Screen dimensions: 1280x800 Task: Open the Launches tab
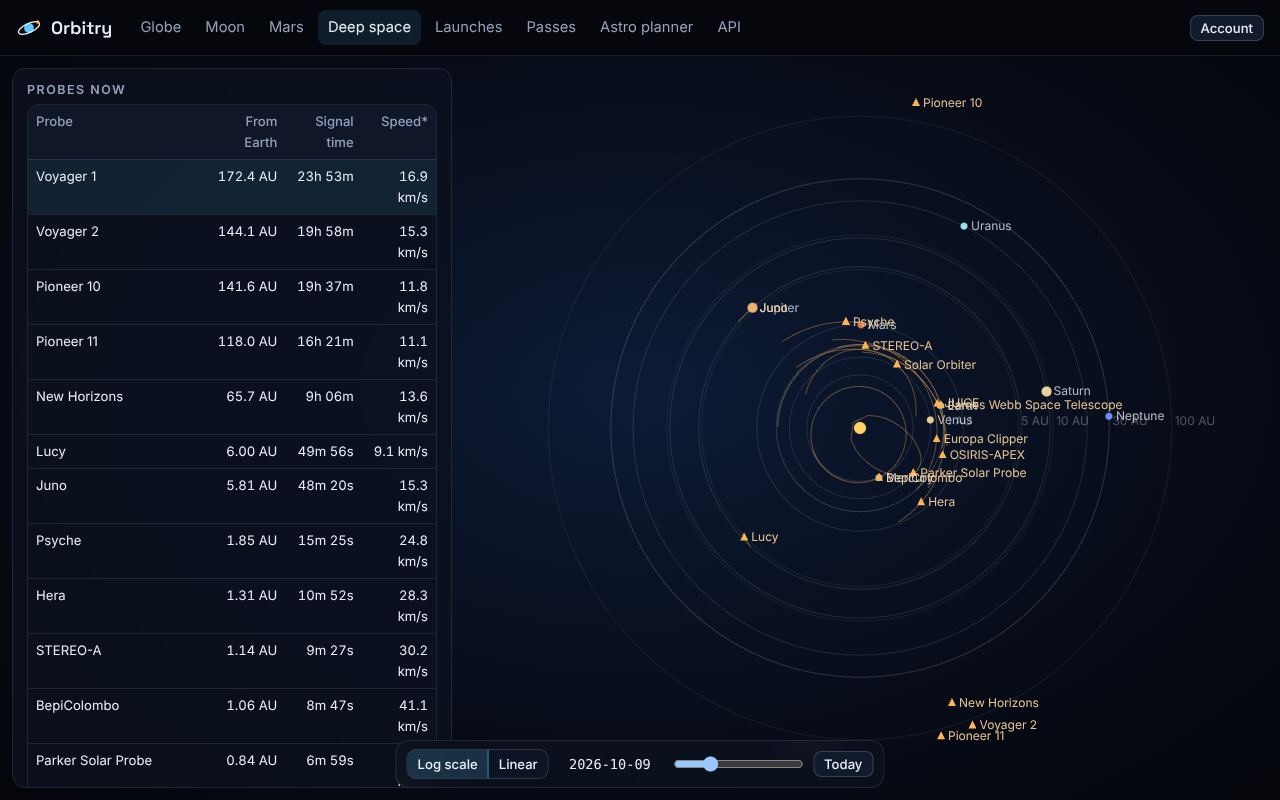click(469, 27)
